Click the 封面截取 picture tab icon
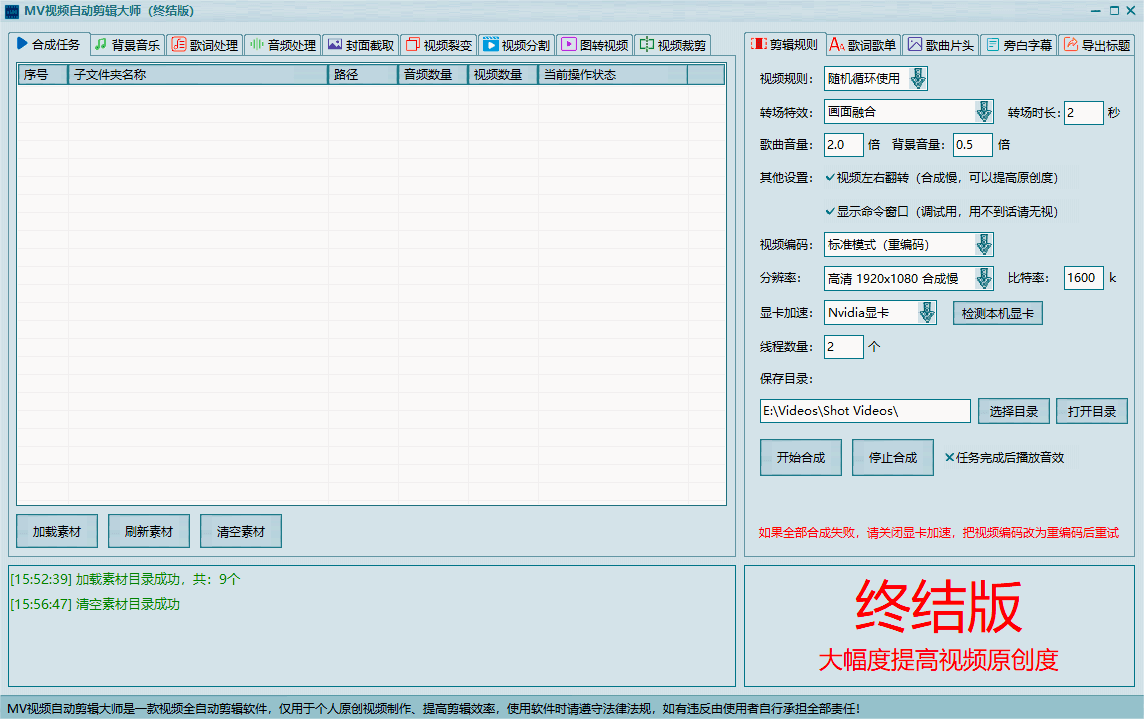This screenshot has width=1144, height=719. [x=334, y=45]
